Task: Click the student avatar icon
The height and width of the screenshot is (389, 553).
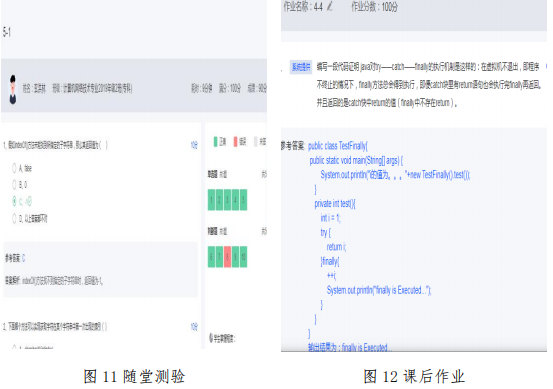Action: (13, 90)
